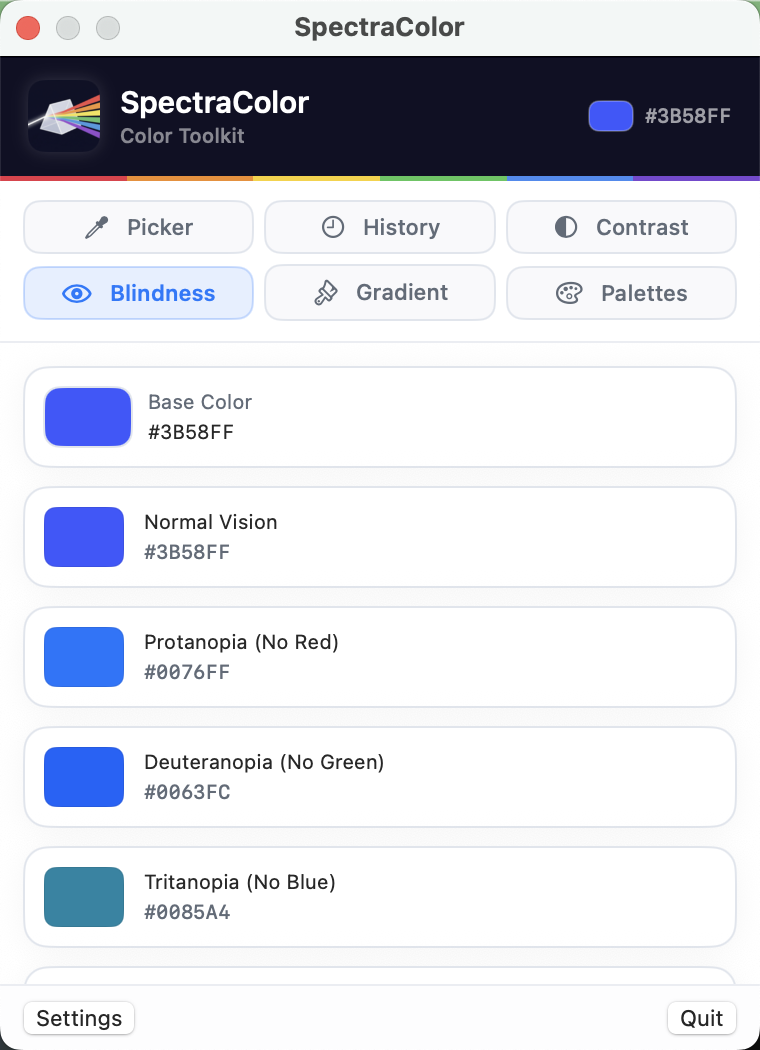The width and height of the screenshot is (760, 1050).
Task: Quit the SpectraColor application
Action: click(x=701, y=1018)
